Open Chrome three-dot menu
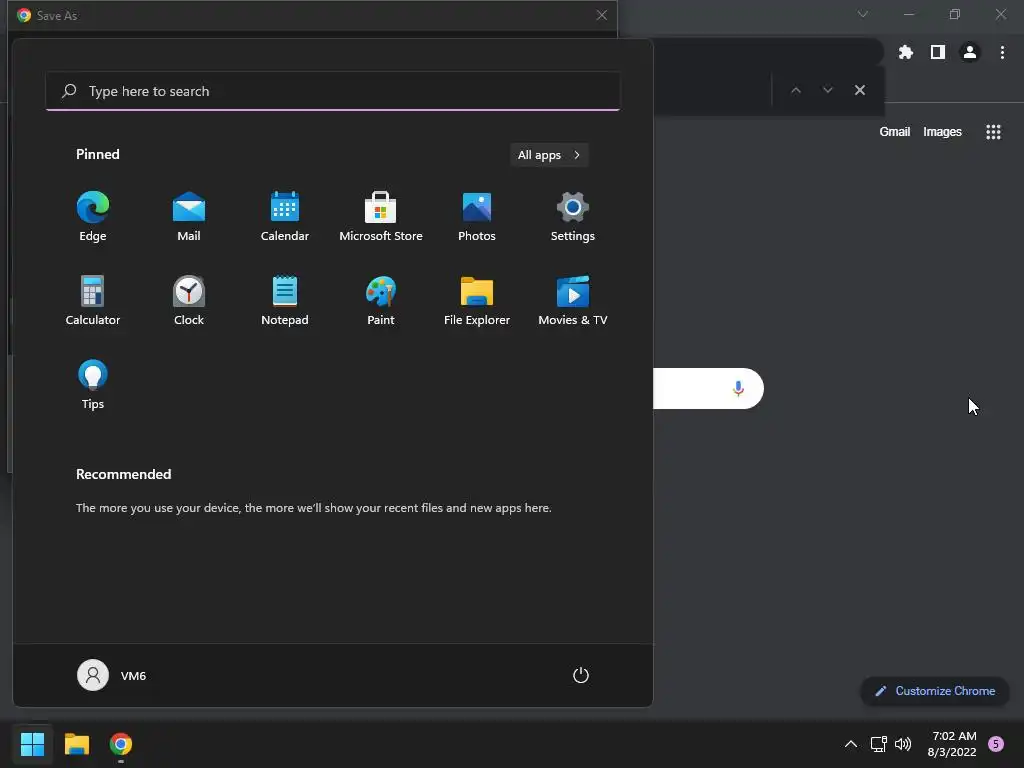This screenshot has width=1024, height=768. coord(1002,52)
